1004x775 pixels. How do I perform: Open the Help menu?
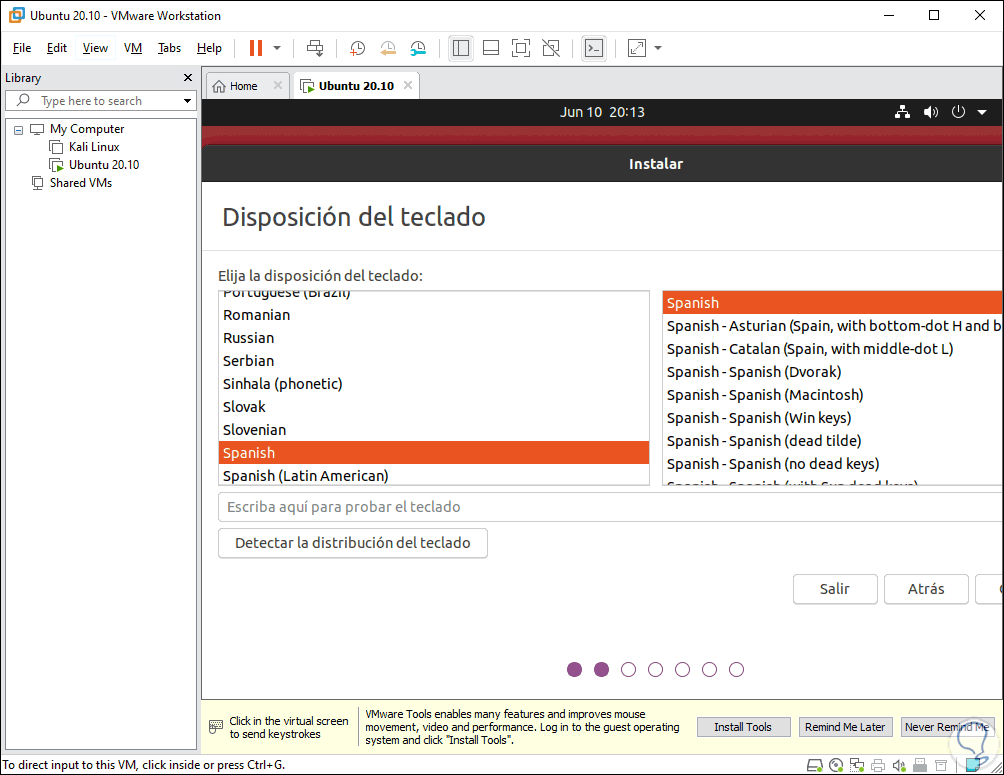[x=209, y=48]
